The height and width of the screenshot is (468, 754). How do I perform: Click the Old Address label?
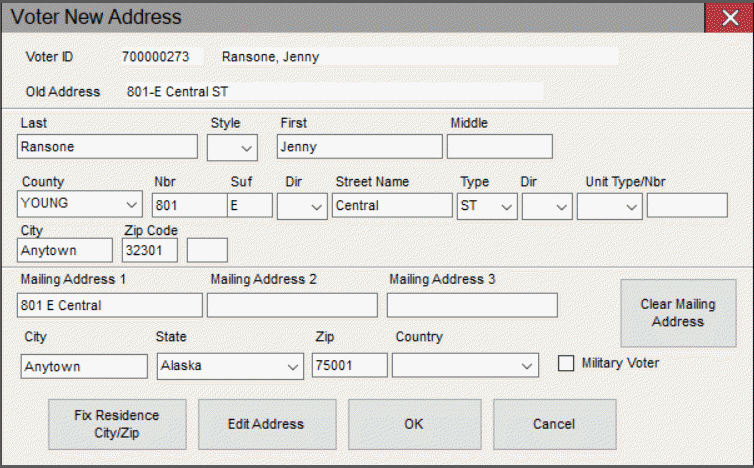coord(63,91)
